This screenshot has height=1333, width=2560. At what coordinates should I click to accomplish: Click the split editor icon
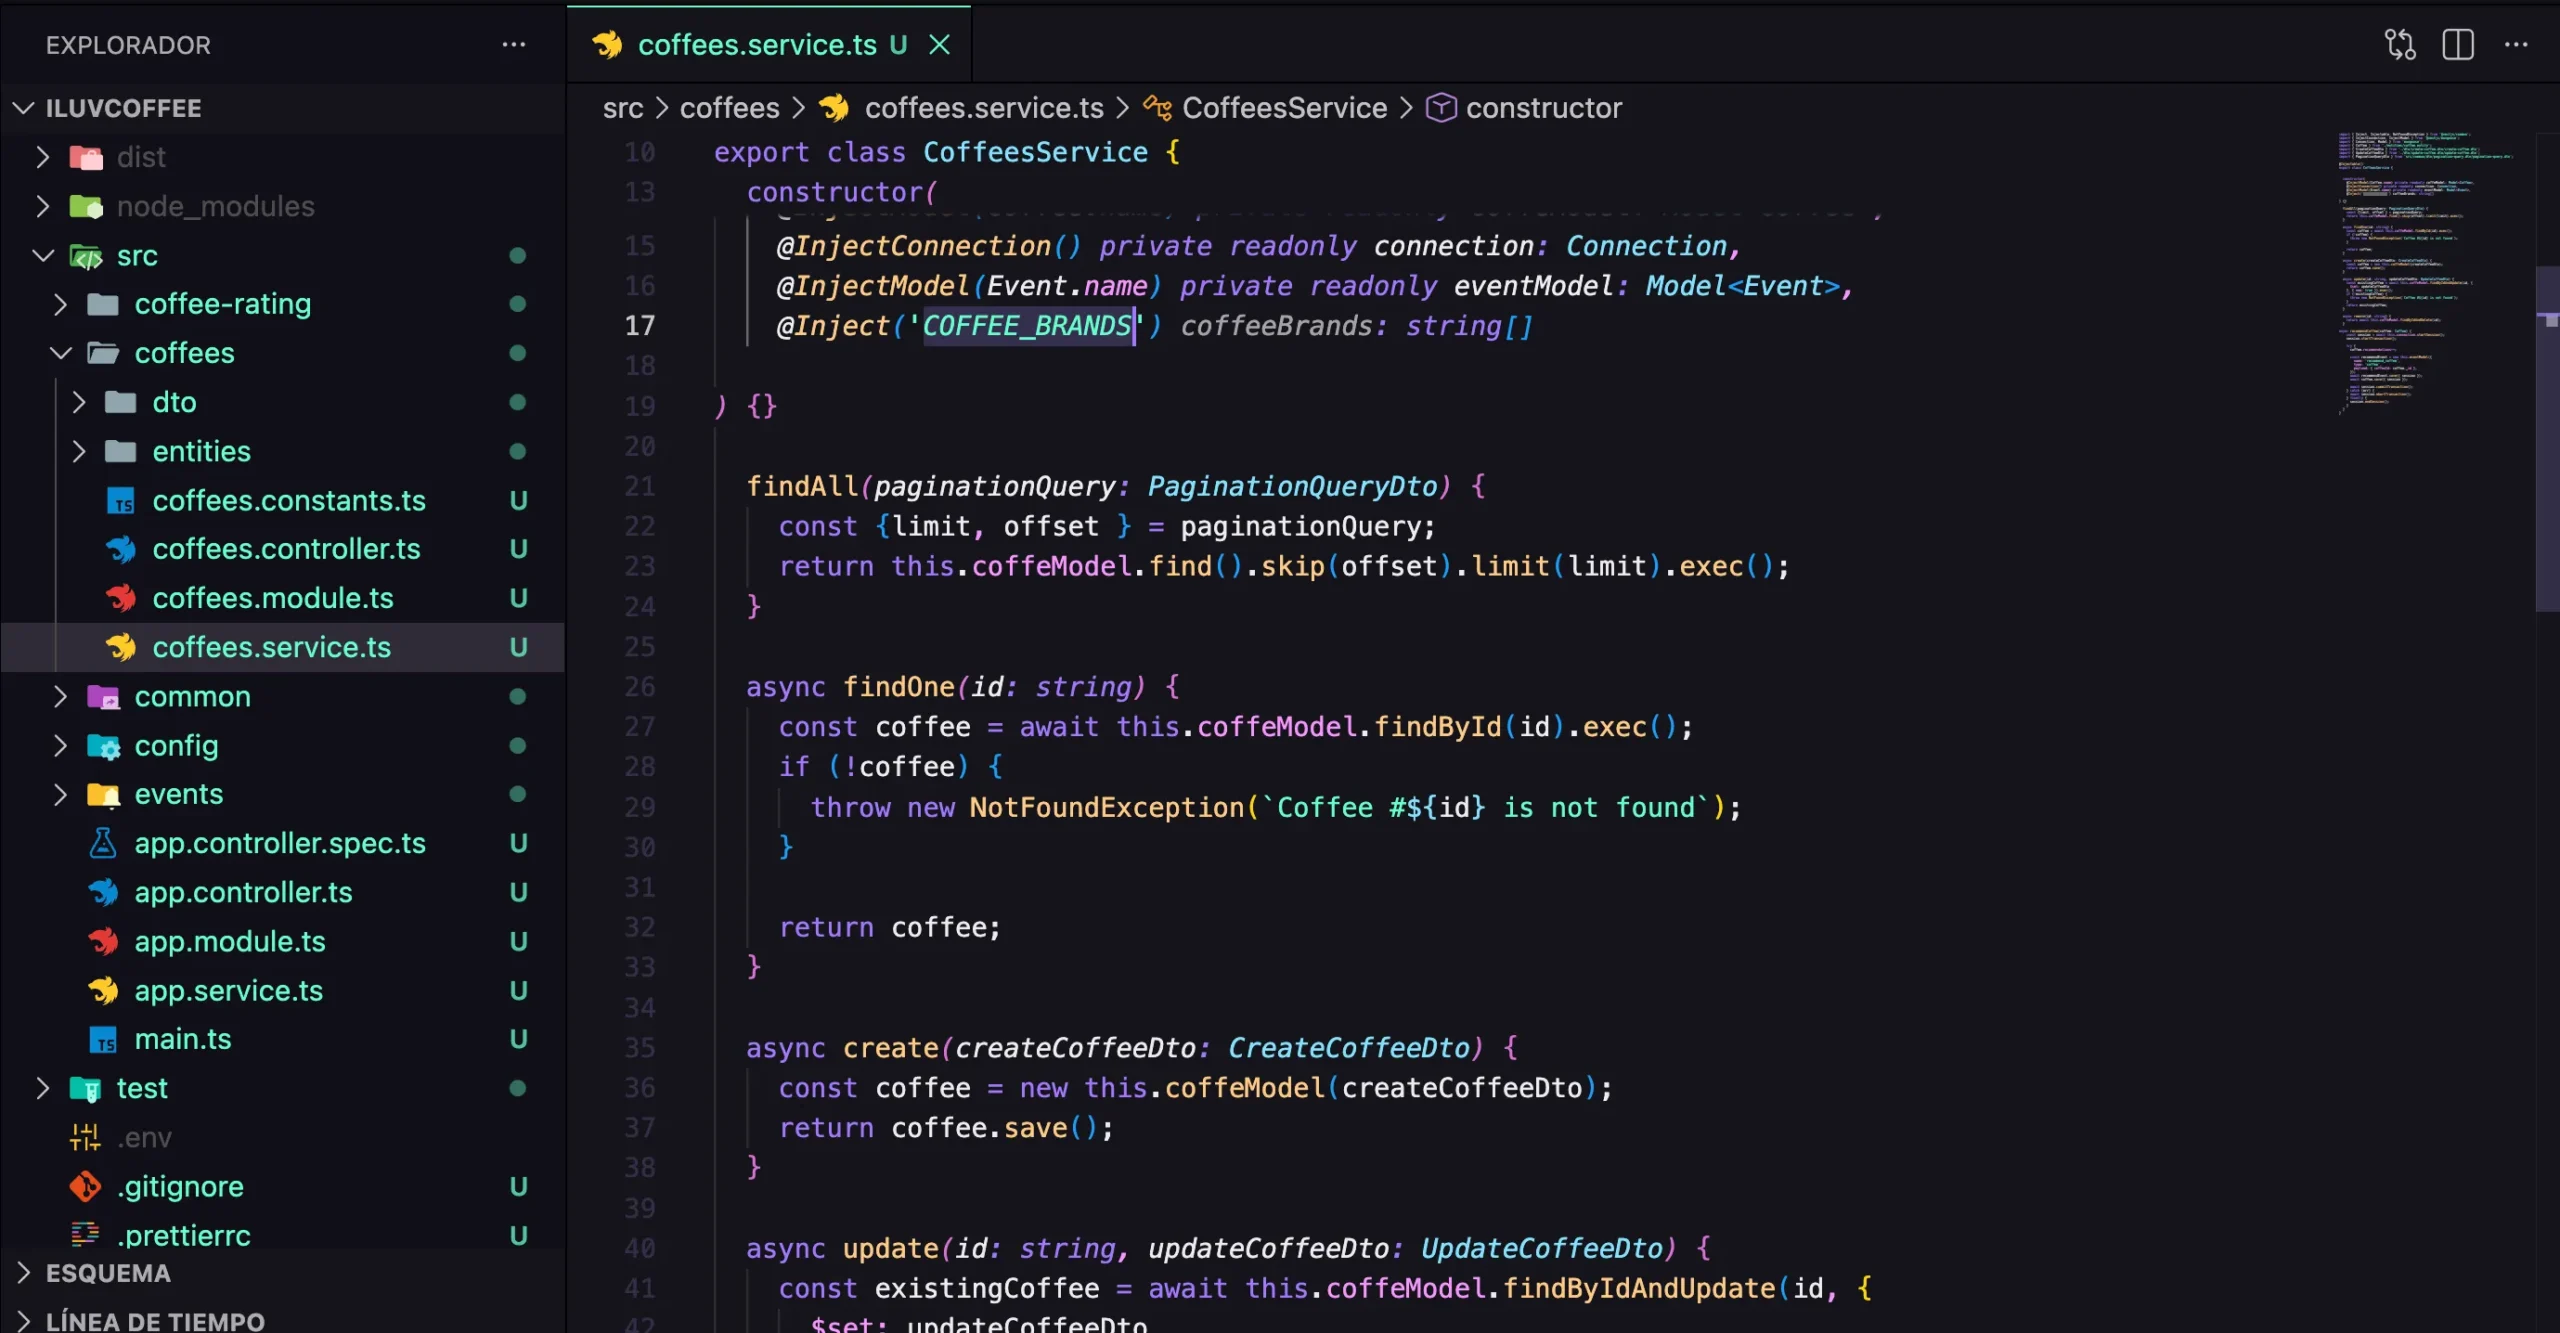tap(2457, 45)
